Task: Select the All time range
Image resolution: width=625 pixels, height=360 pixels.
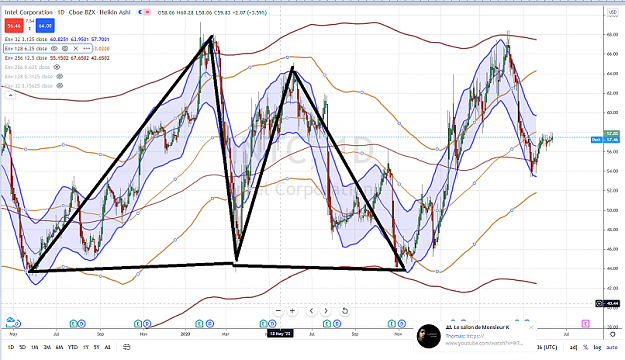Action: click(107, 347)
